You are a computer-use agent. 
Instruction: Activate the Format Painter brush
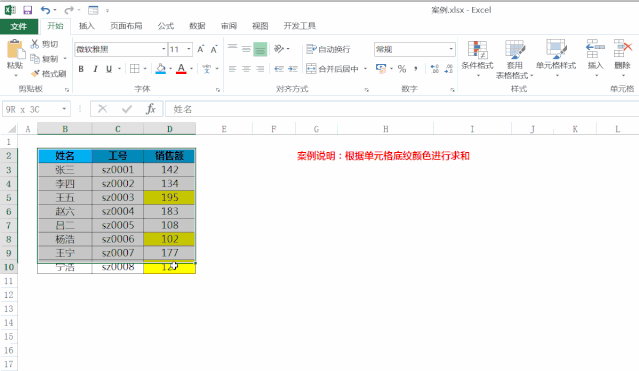[35, 73]
